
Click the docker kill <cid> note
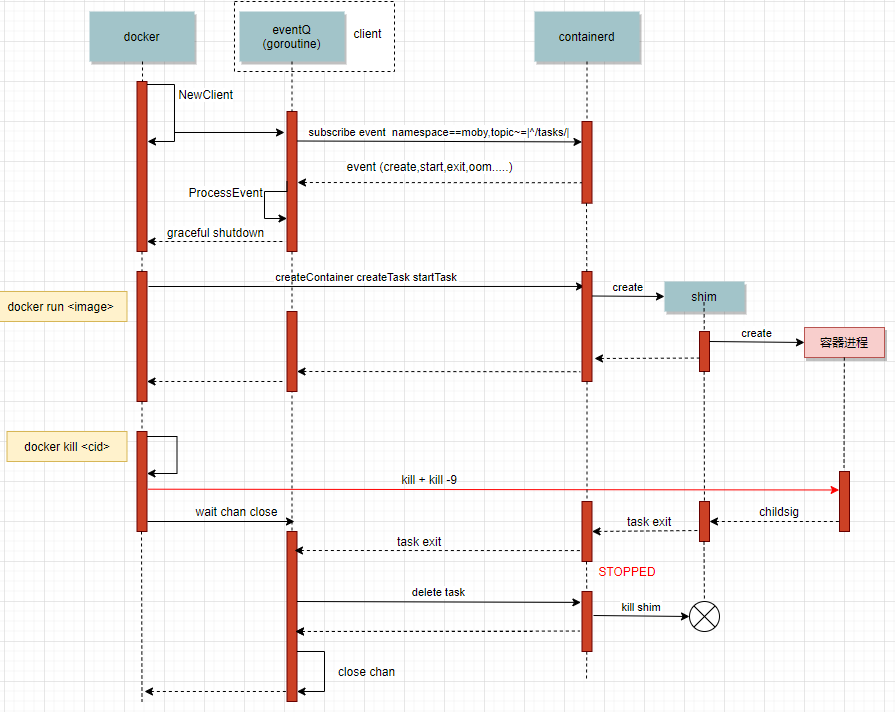pos(66,446)
